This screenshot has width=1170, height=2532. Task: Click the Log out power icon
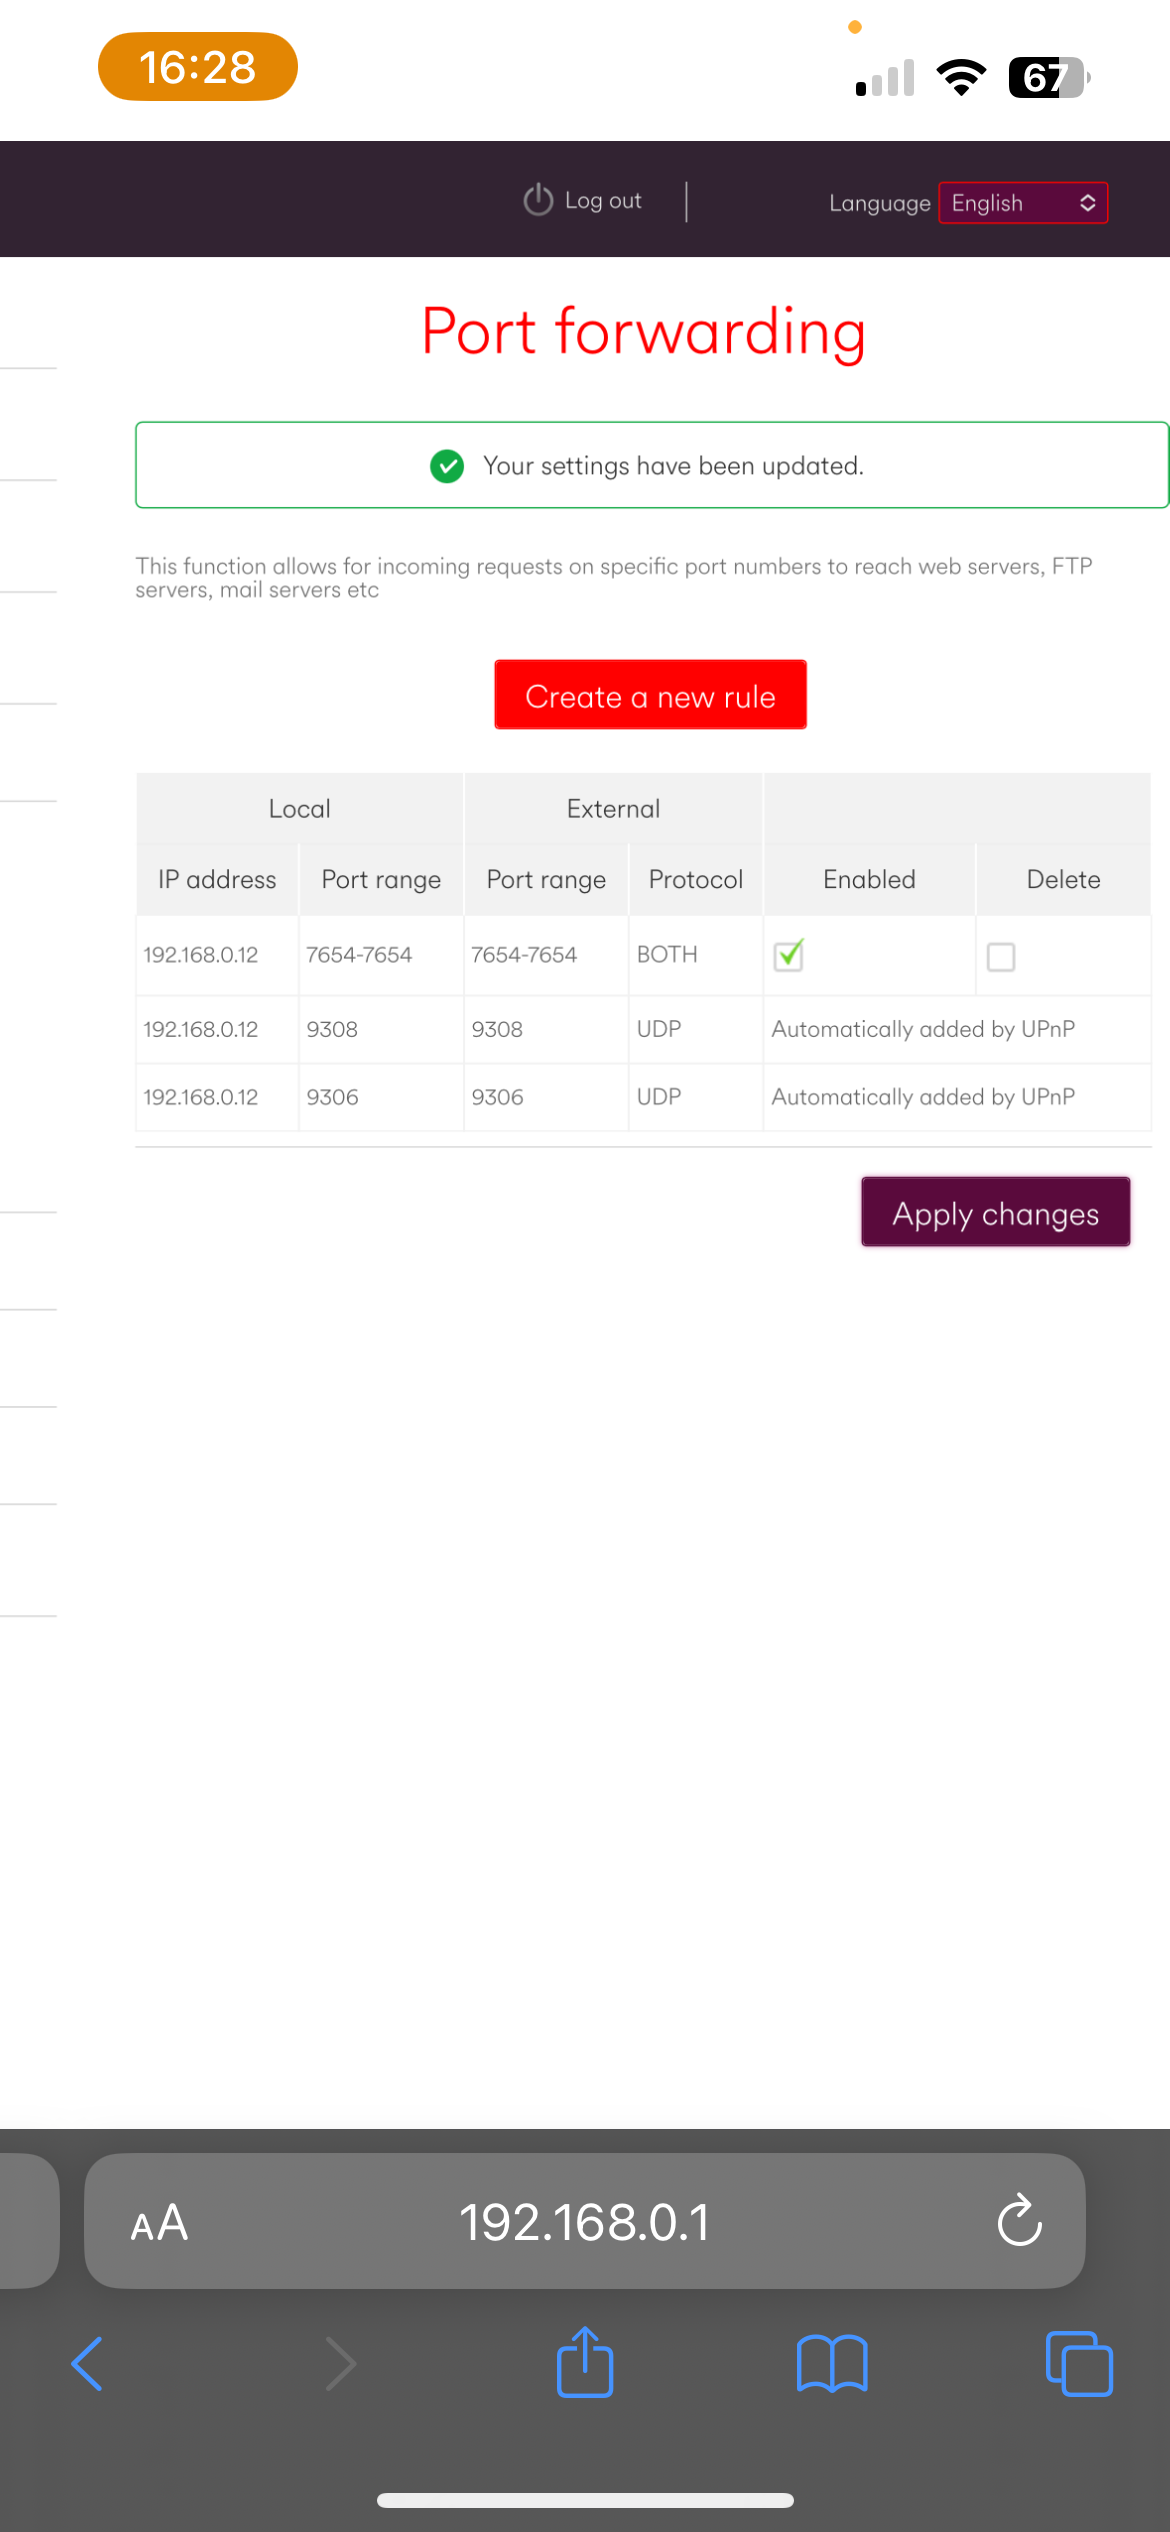[538, 199]
